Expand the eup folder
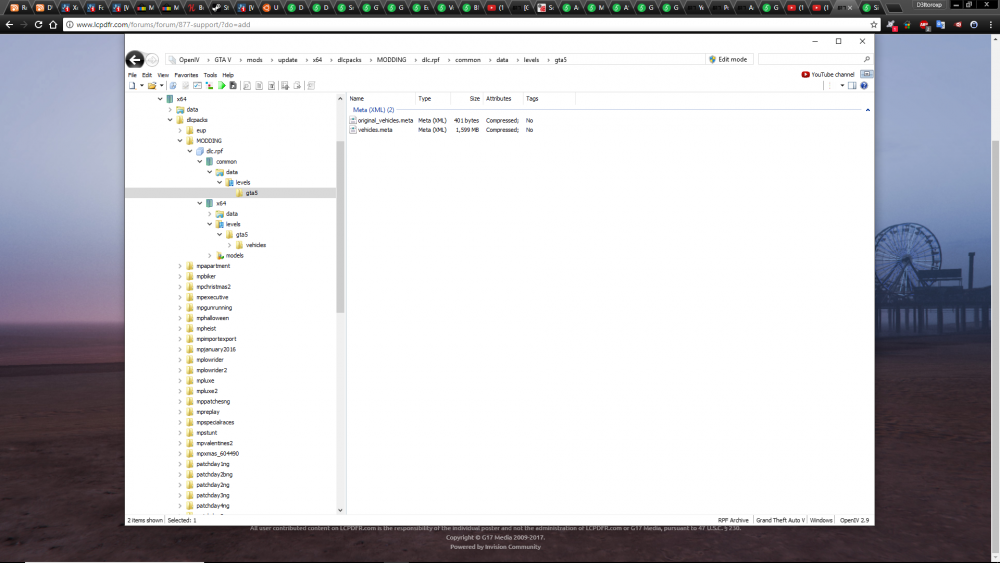Viewport: 1000px width, 563px height. [x=180, y=130]
